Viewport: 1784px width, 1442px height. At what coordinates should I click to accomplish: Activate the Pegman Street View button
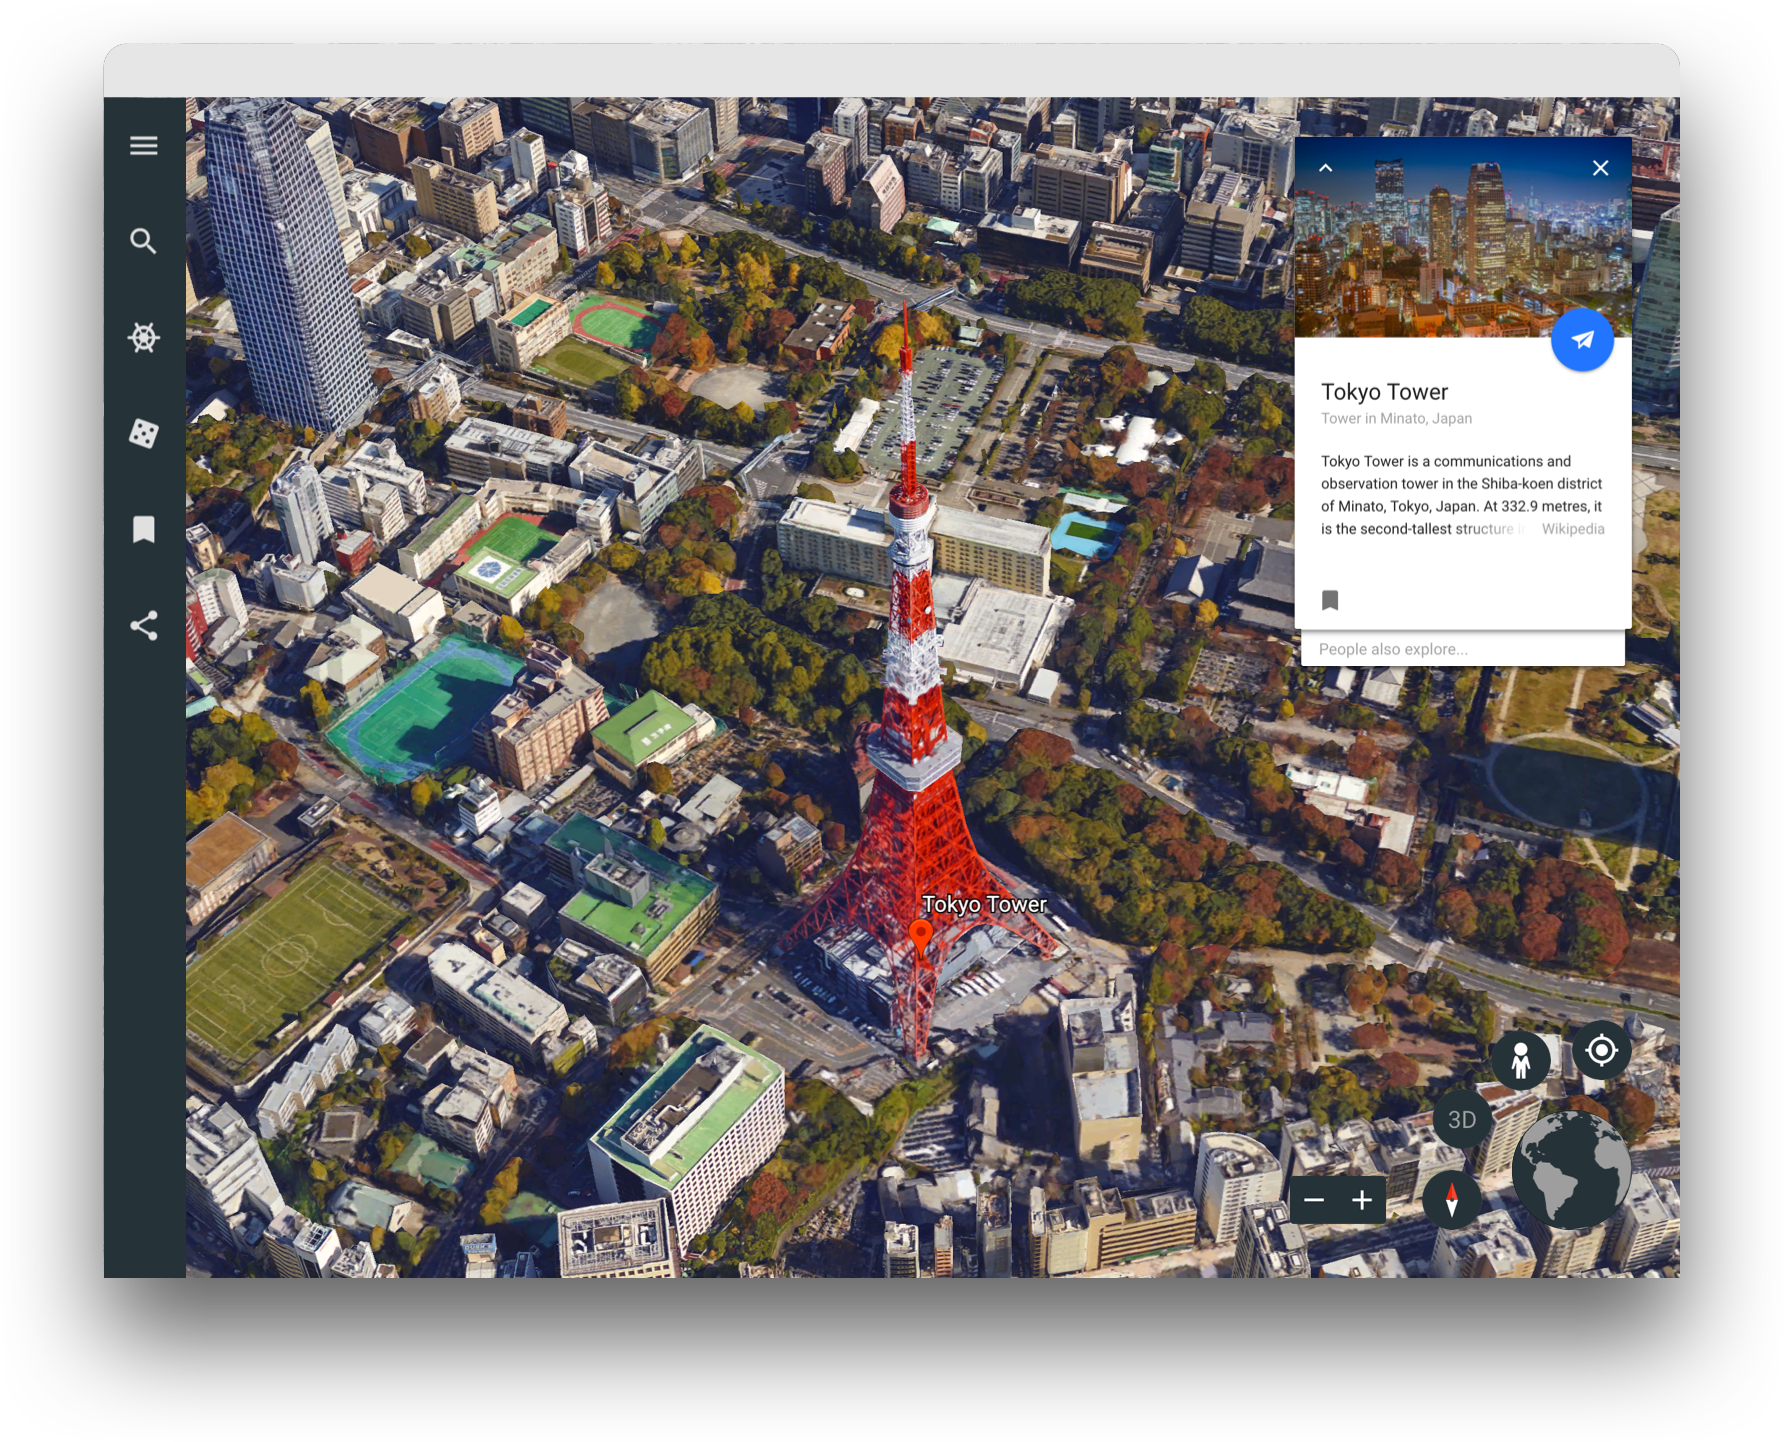1520,1060
